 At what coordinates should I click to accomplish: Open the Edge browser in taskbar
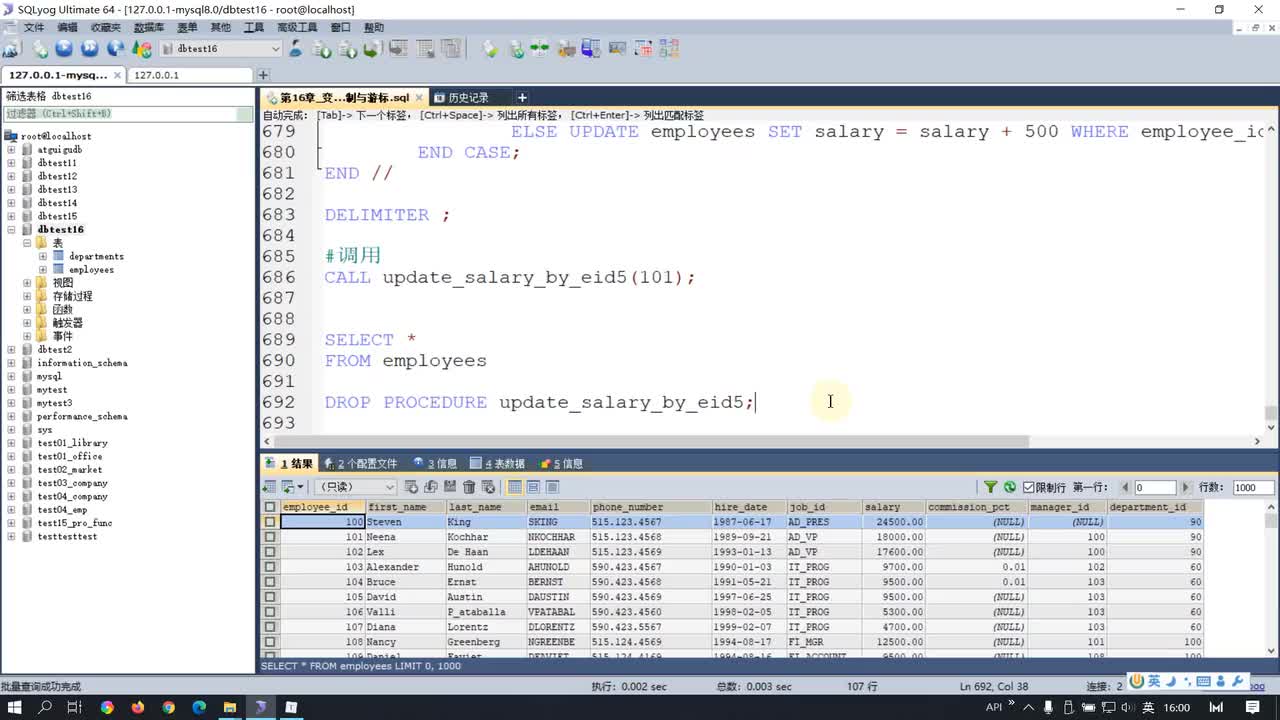[199, 707]
